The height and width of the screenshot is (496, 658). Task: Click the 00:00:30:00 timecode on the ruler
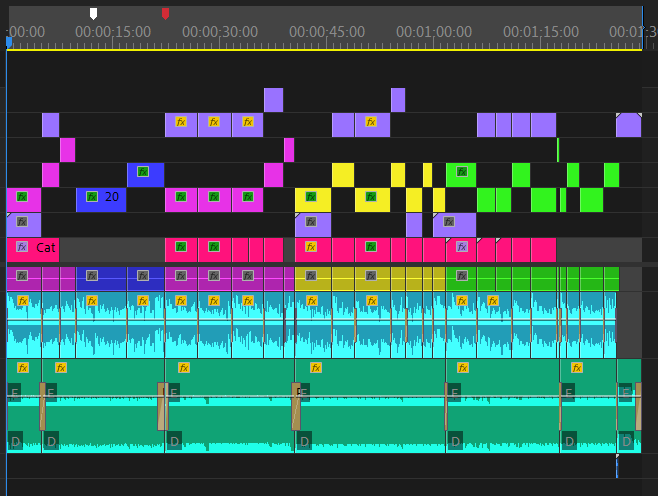click(220, 31)
